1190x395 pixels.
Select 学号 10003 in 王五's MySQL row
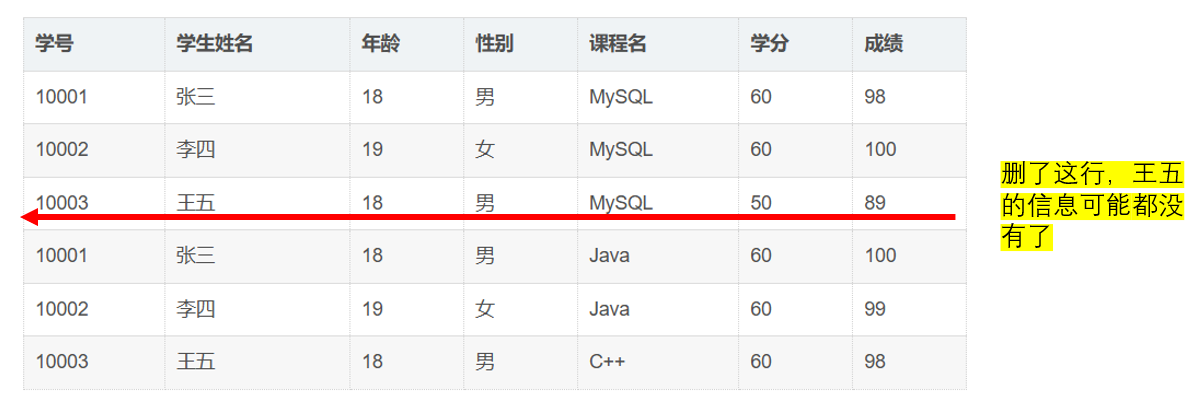(61, 203)
